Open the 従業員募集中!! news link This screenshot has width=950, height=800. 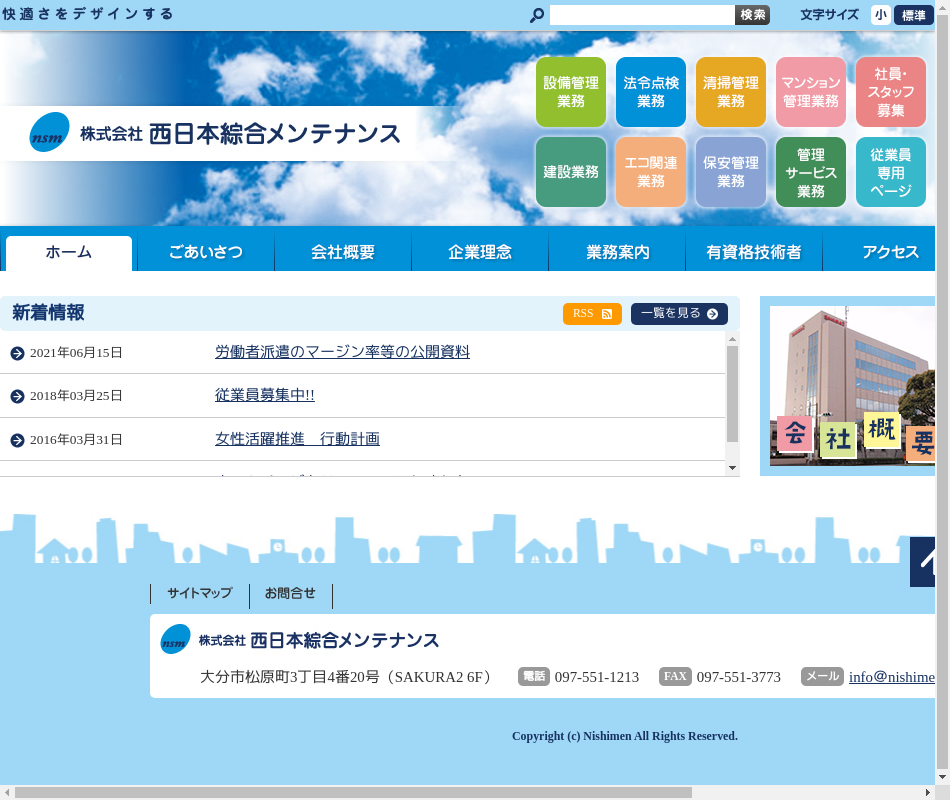click(265, 395)
